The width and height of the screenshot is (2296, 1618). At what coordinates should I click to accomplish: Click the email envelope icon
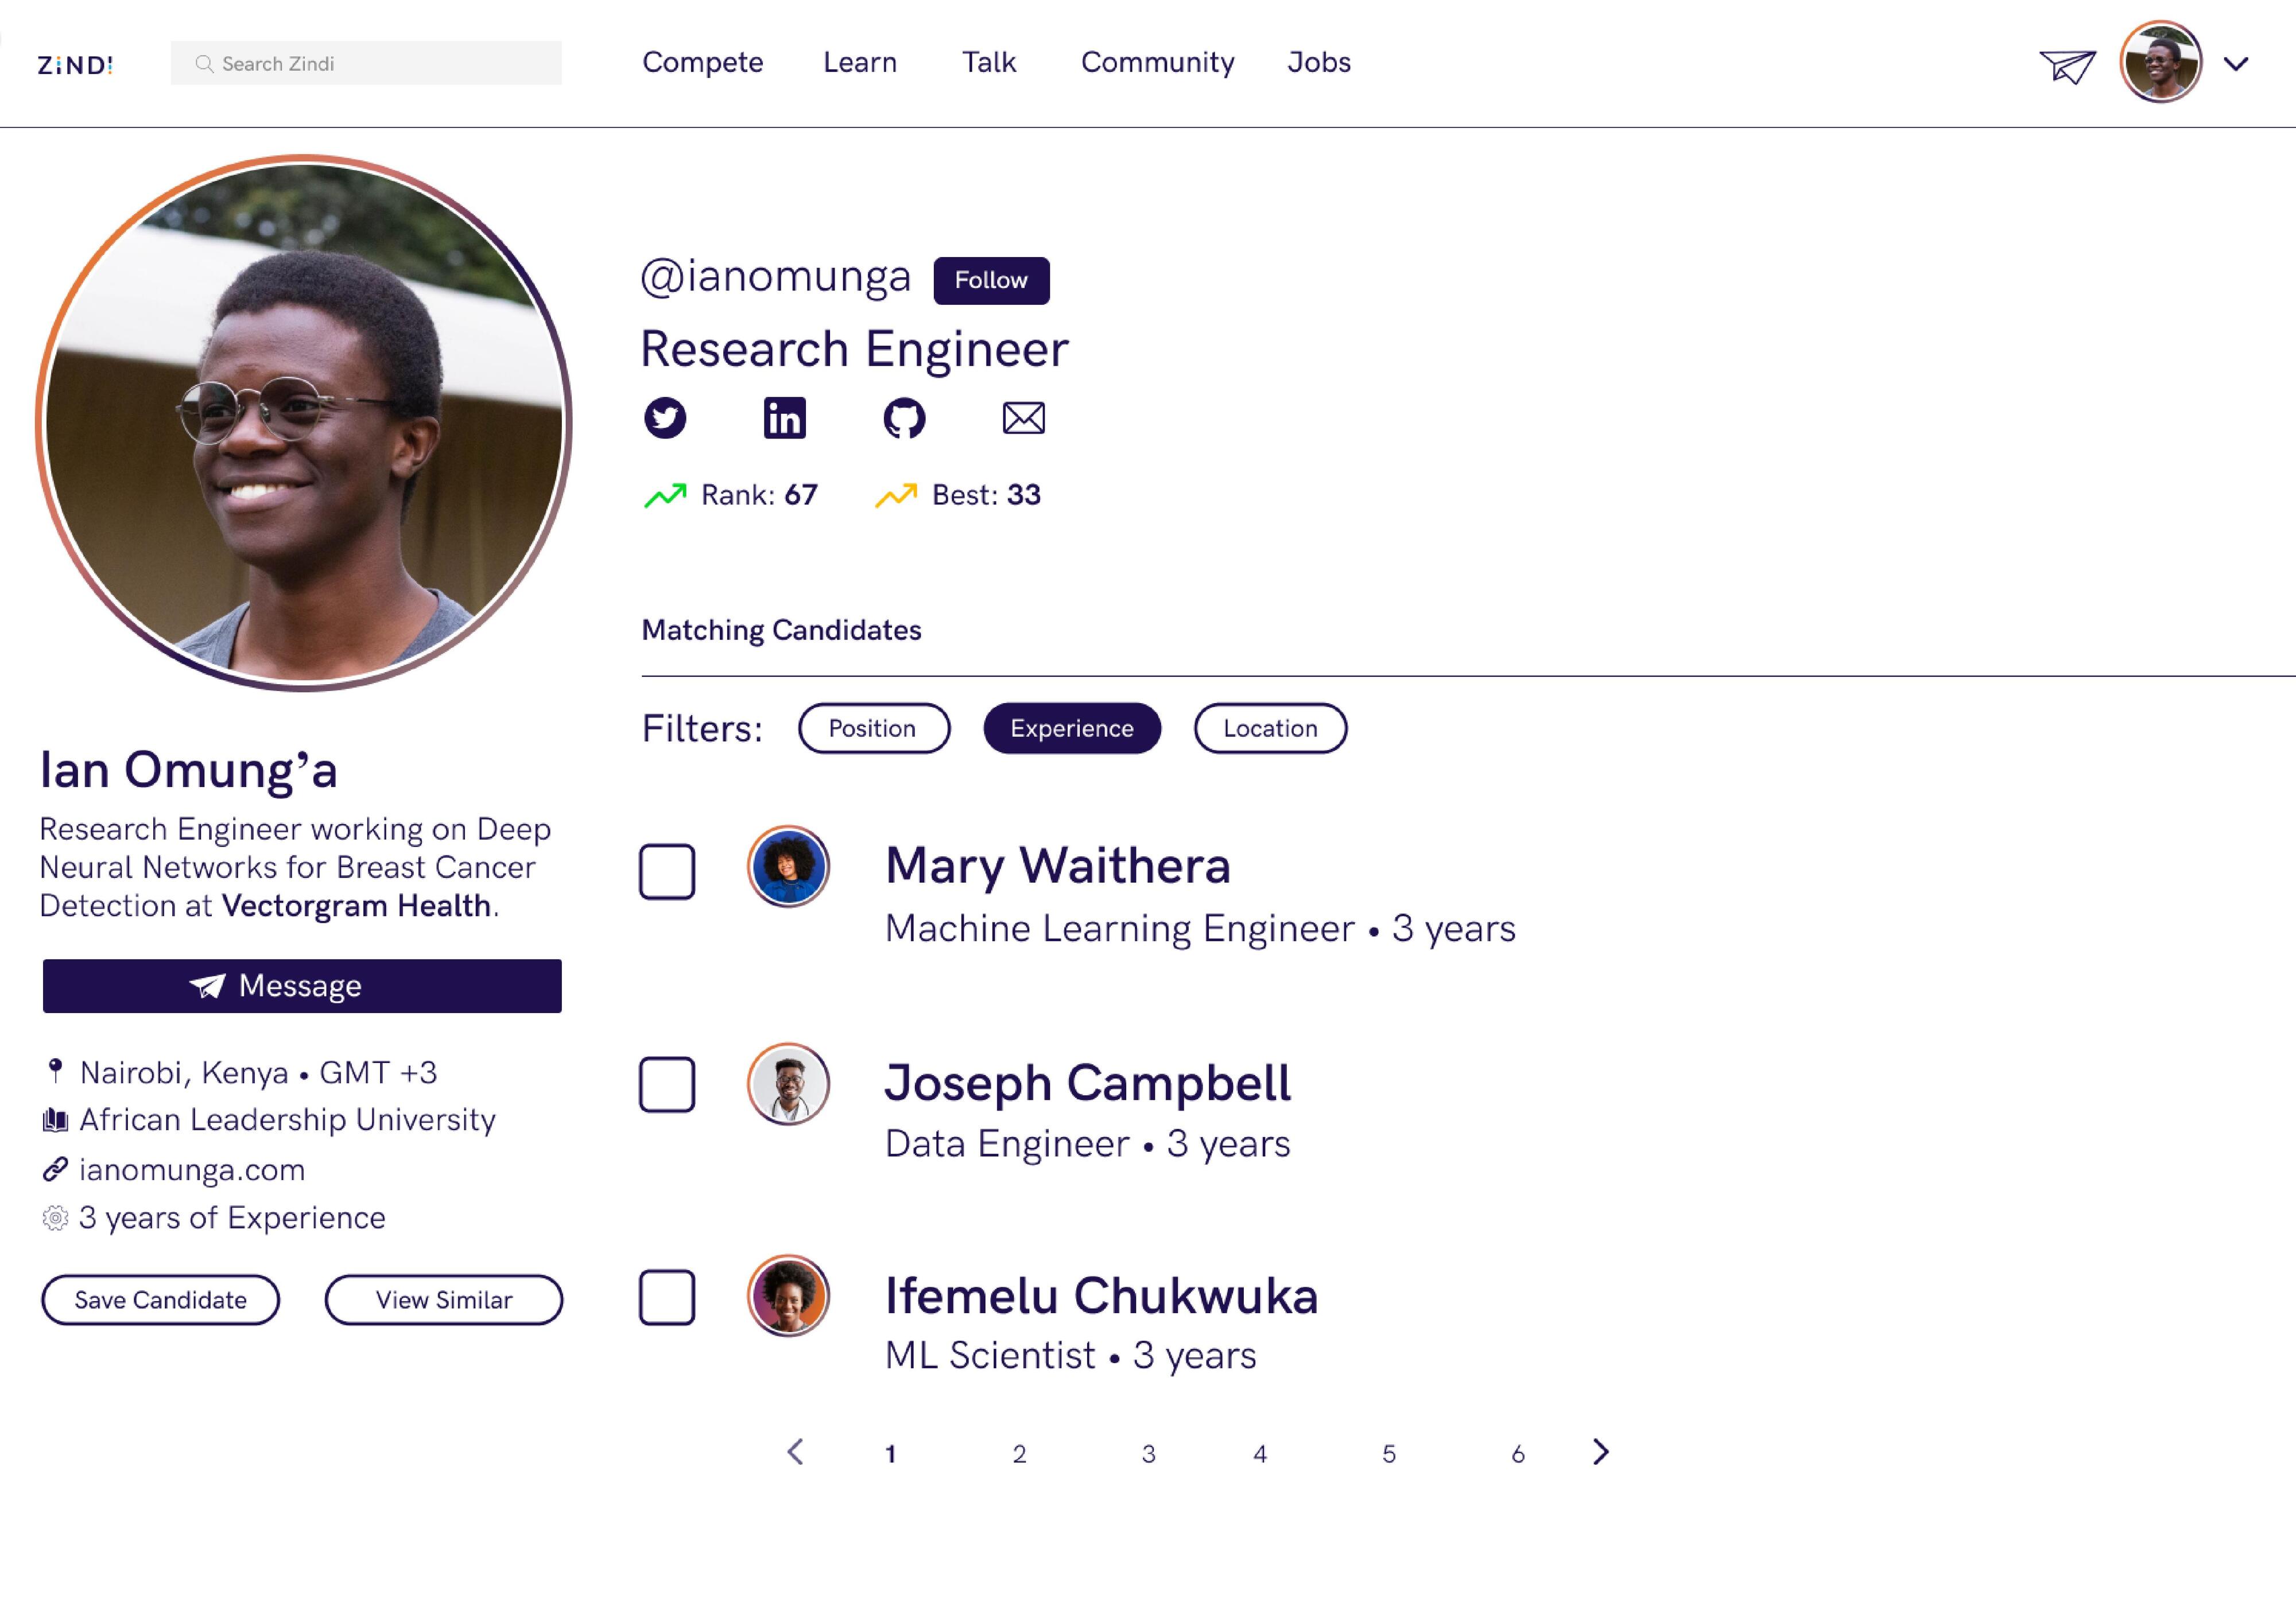[1023, 418]
